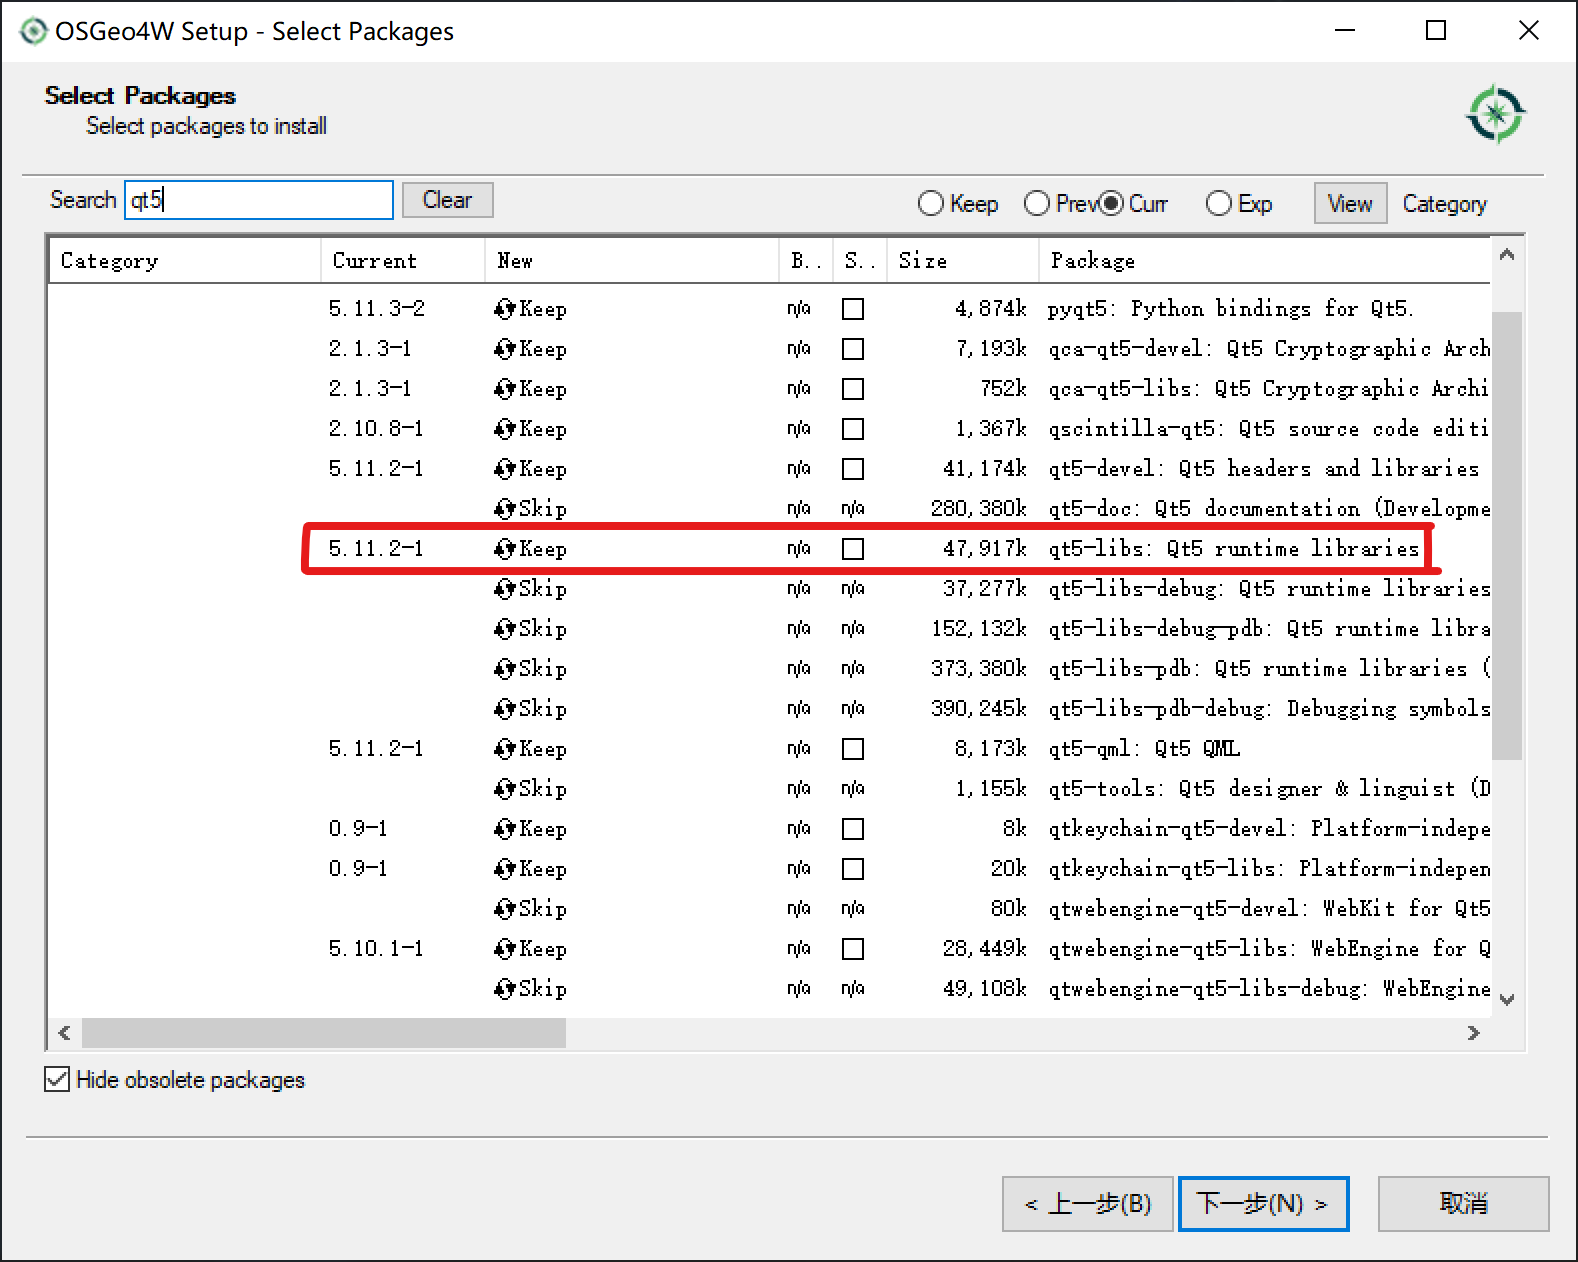This screenshot has width=1578, height=1262.
Task: Select the Keep radio button
Action: 931,204
